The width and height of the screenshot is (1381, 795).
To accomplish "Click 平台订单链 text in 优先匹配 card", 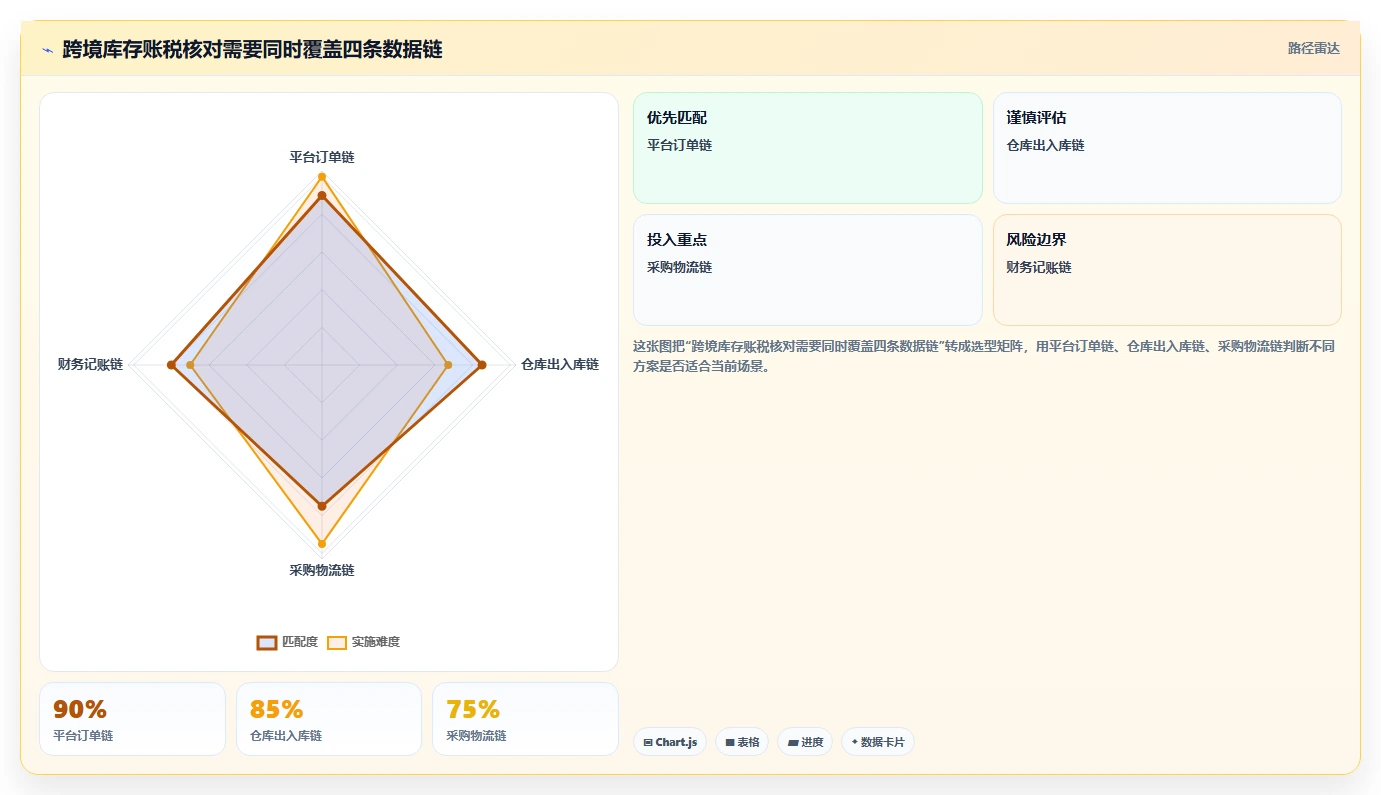I will [680, 145].
